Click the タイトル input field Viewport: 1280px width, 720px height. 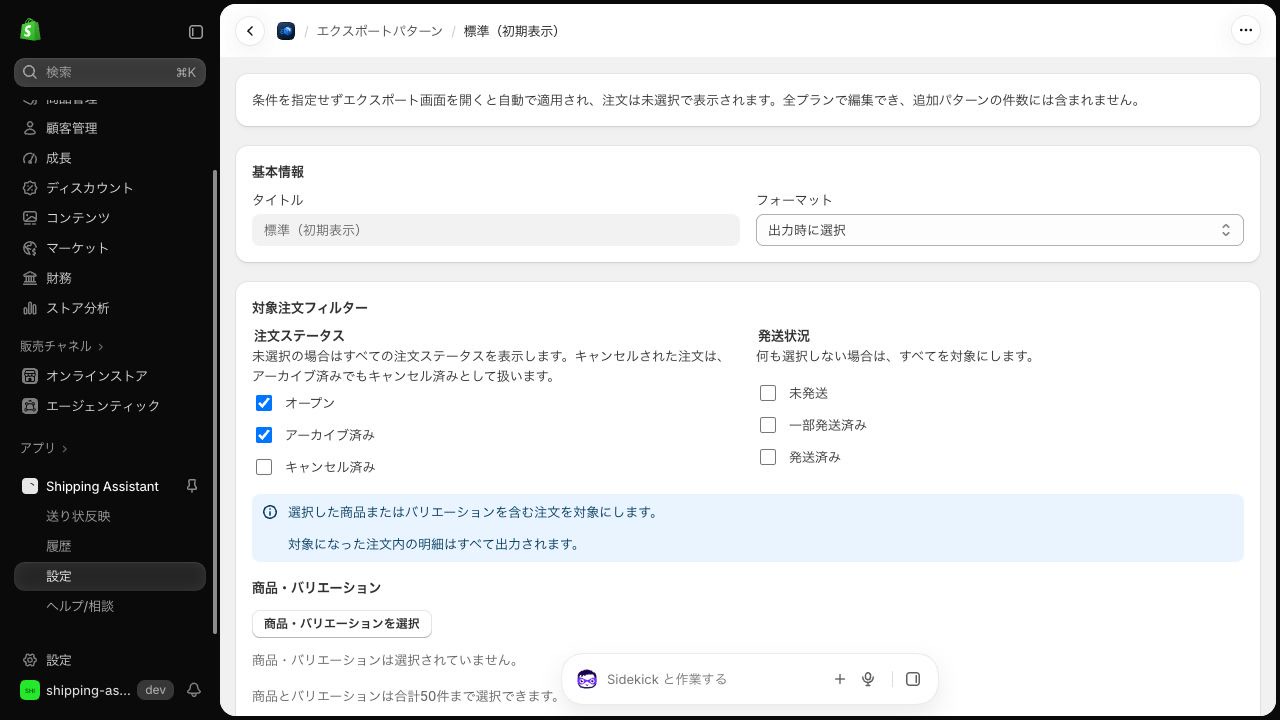pos(496,230)
